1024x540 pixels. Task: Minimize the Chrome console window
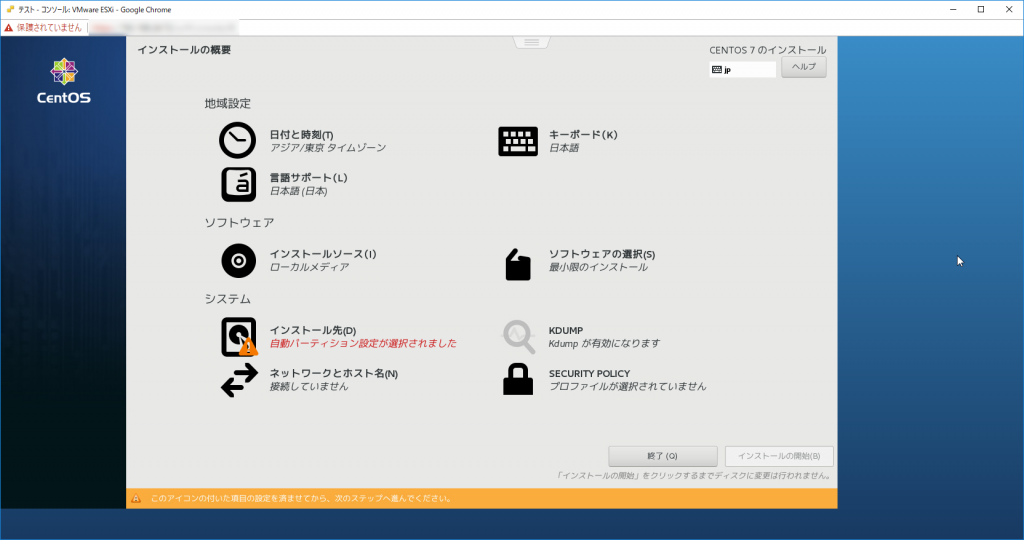click(953, 9)
